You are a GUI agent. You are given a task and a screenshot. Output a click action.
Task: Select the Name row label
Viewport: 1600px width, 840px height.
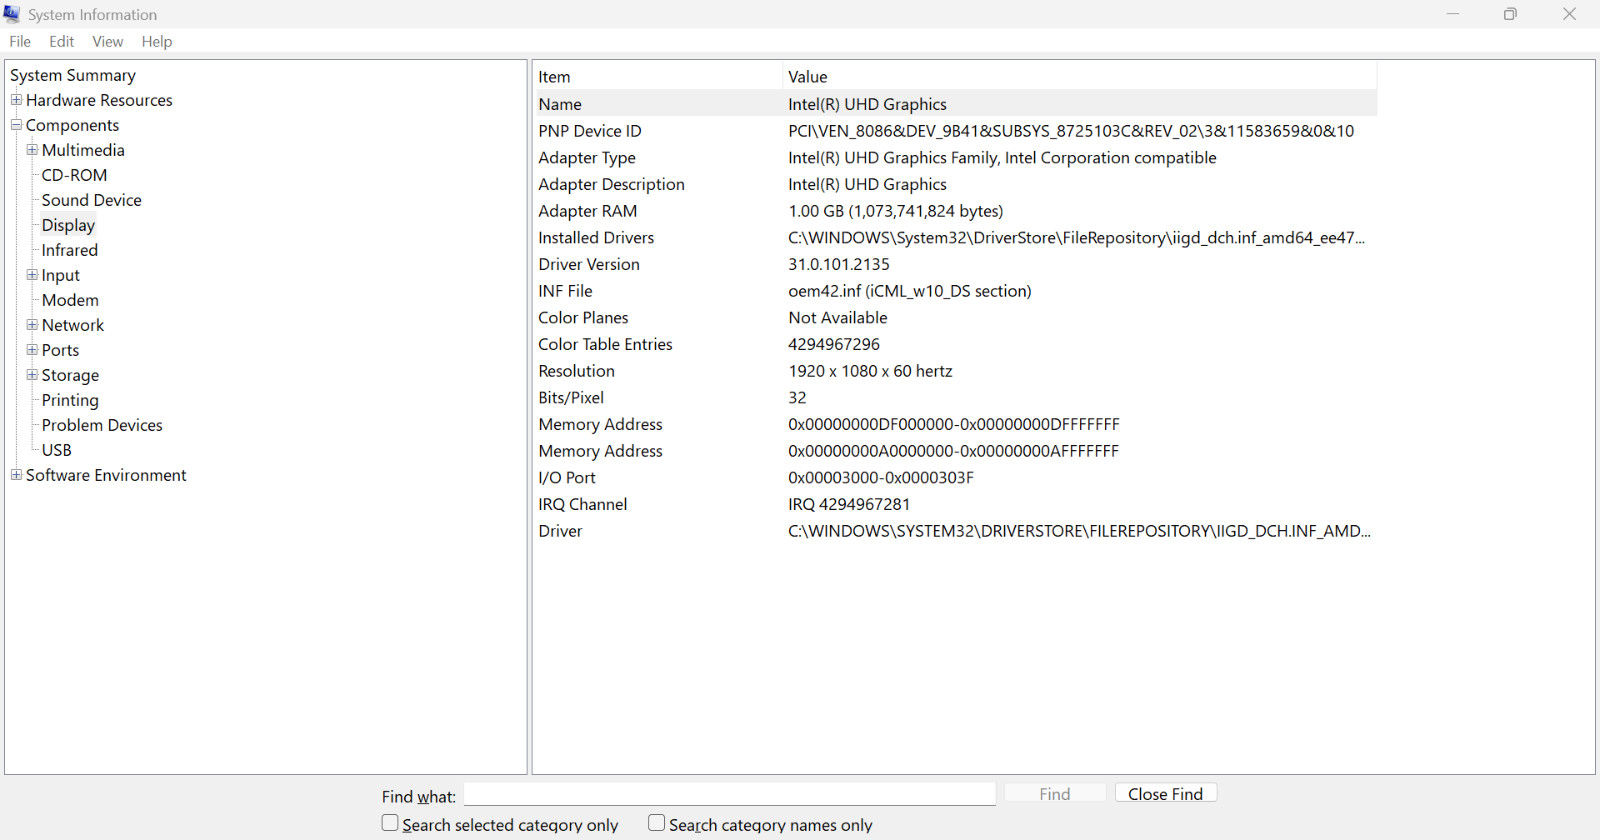560,104
